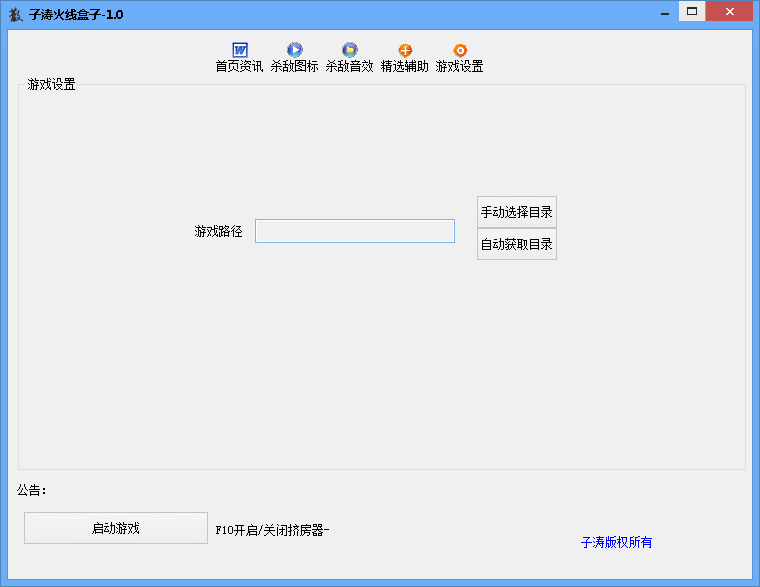Click the orange 精选辅助 plus icon
The image size is (760, 587).
(405, 50)
